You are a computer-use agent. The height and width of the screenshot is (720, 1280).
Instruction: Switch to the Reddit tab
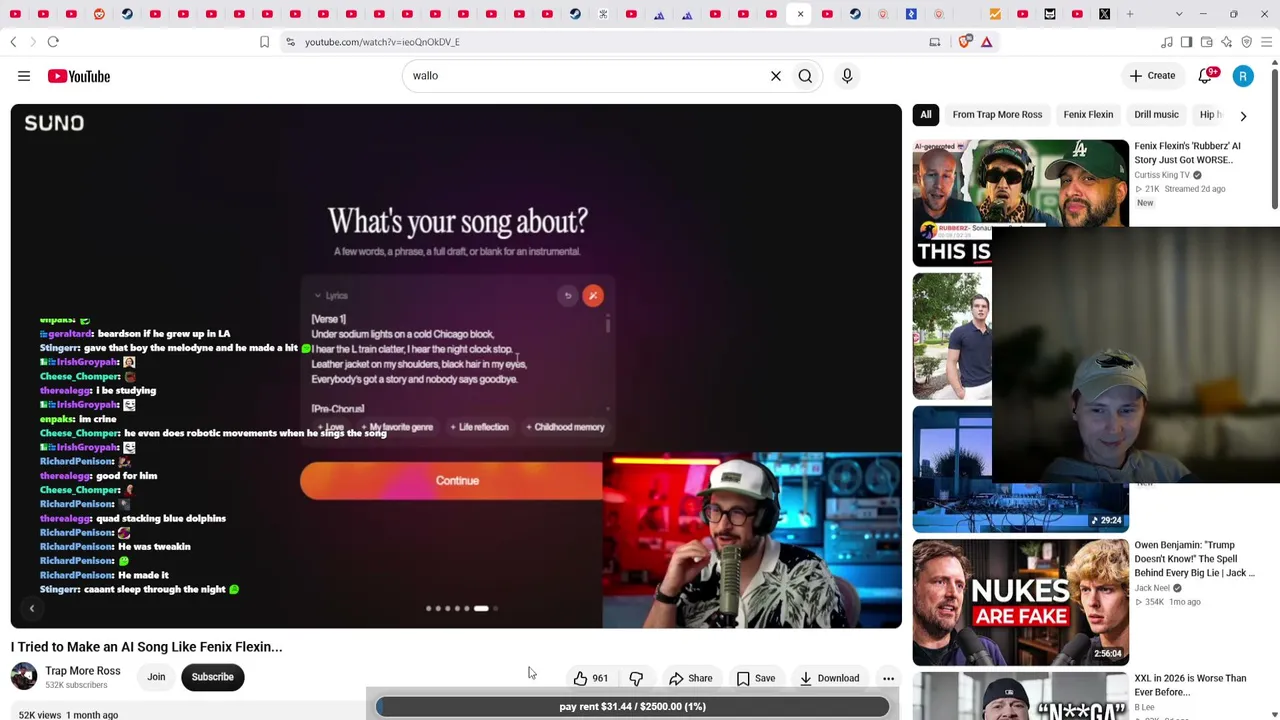point(99,14)
